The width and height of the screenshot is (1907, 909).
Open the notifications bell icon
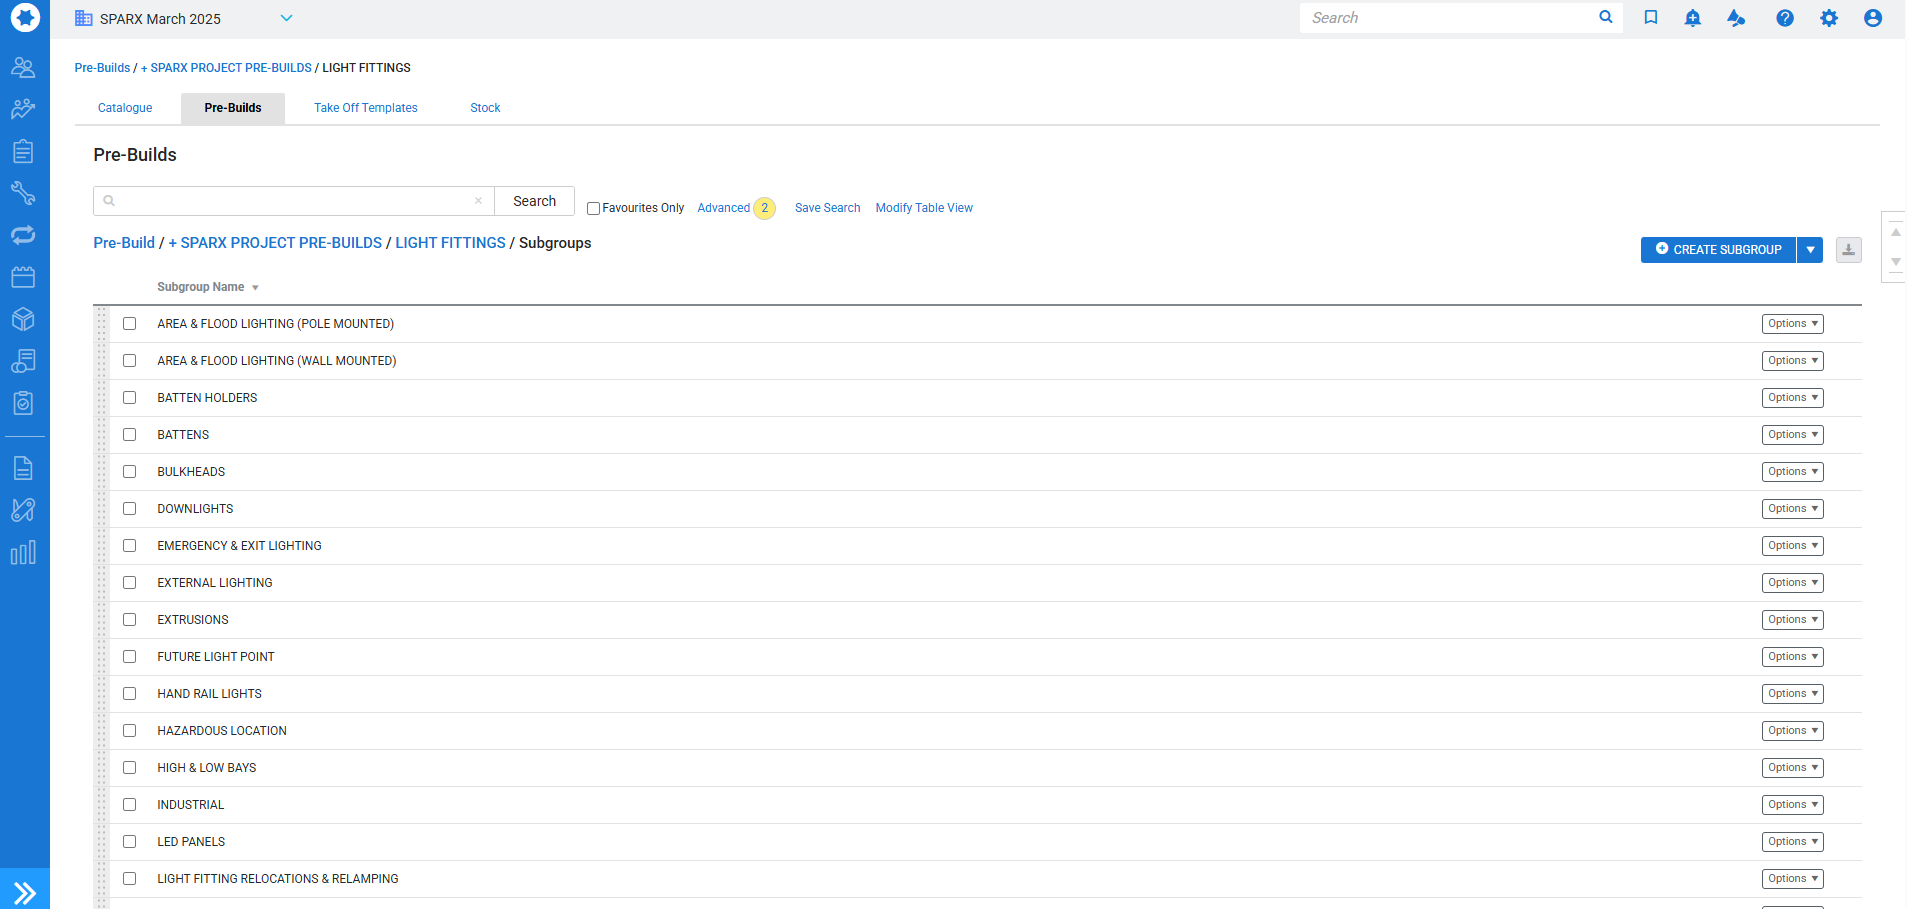[1692, 18]
